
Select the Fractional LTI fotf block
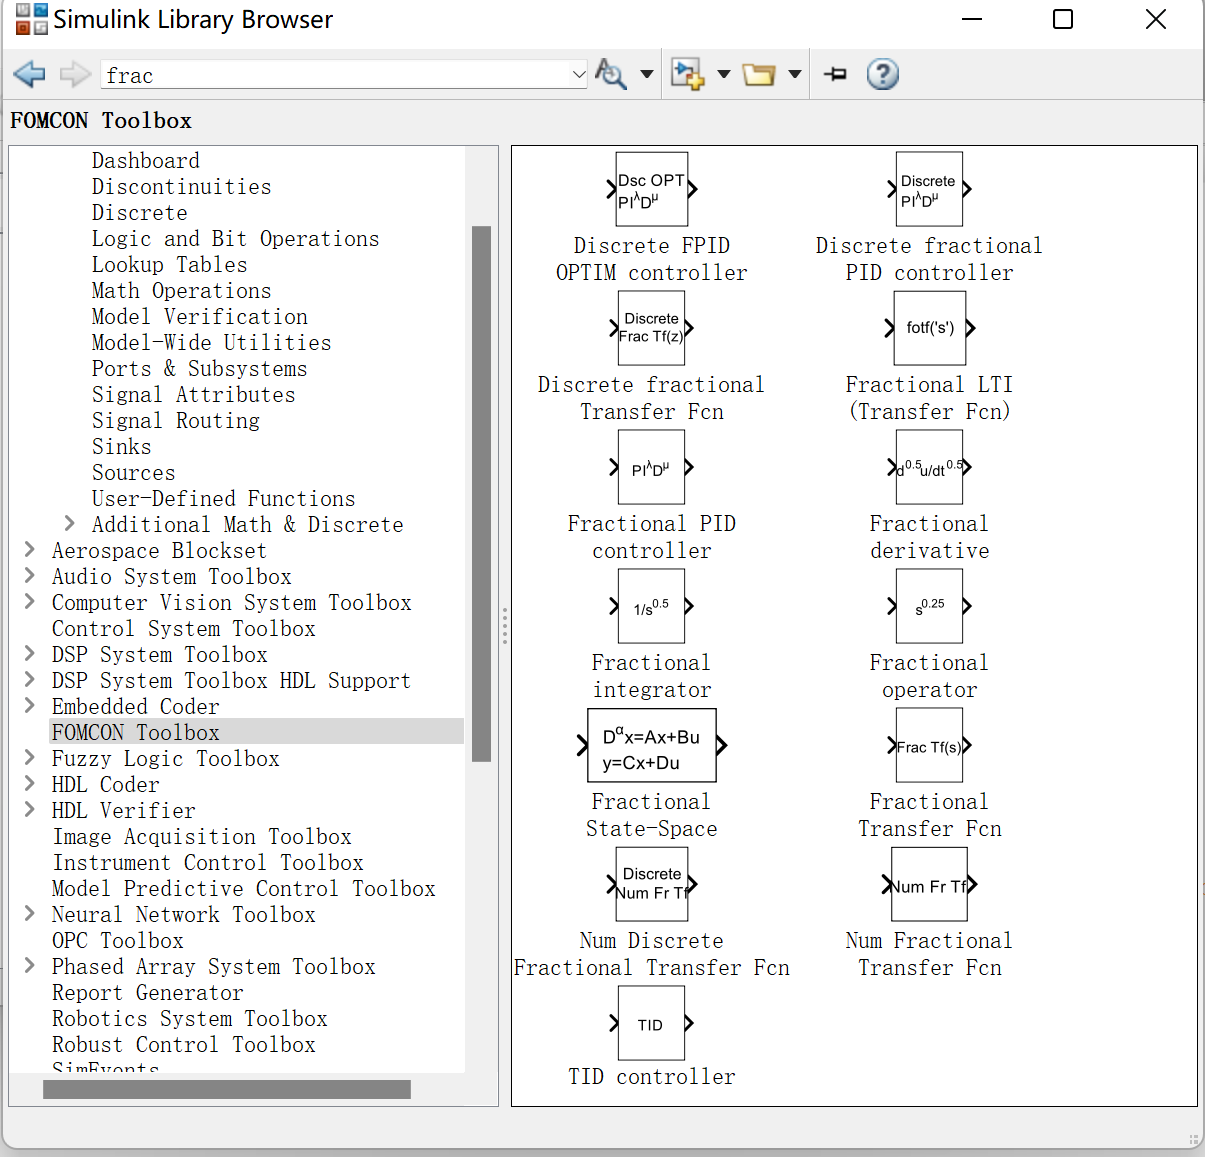[x=930, y=328]
